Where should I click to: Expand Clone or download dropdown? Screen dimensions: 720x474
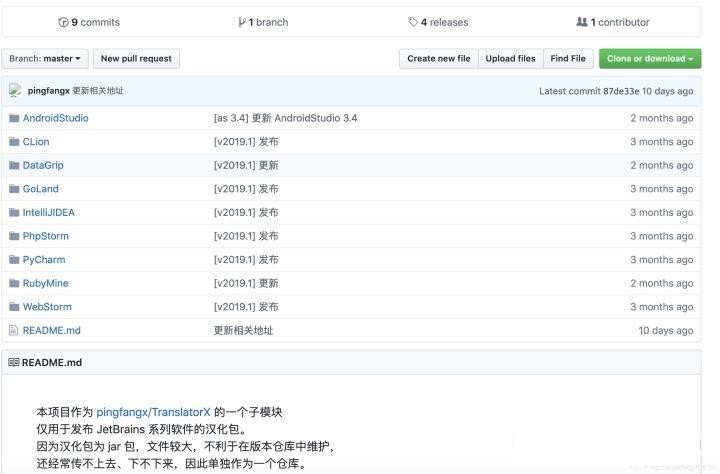click(x=650, y=59)
